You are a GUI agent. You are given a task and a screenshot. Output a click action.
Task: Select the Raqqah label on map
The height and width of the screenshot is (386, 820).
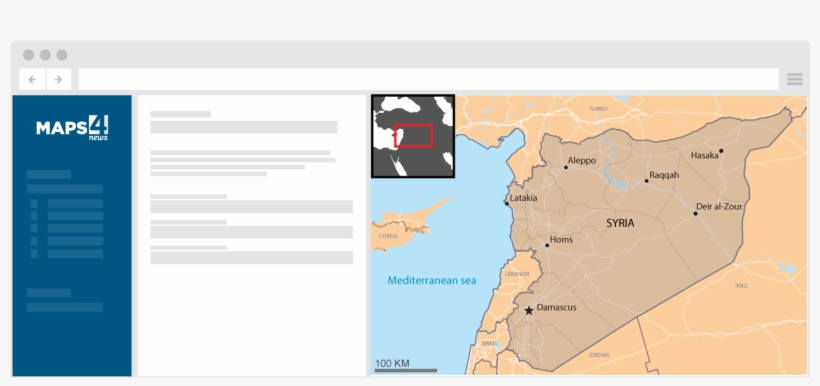click(664, 175)
